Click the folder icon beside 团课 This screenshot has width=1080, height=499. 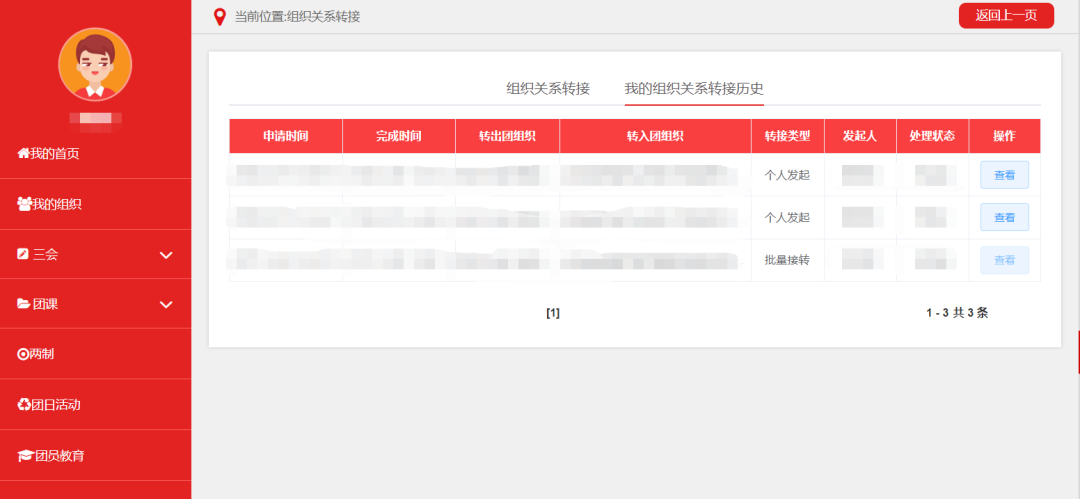[24, 304]
